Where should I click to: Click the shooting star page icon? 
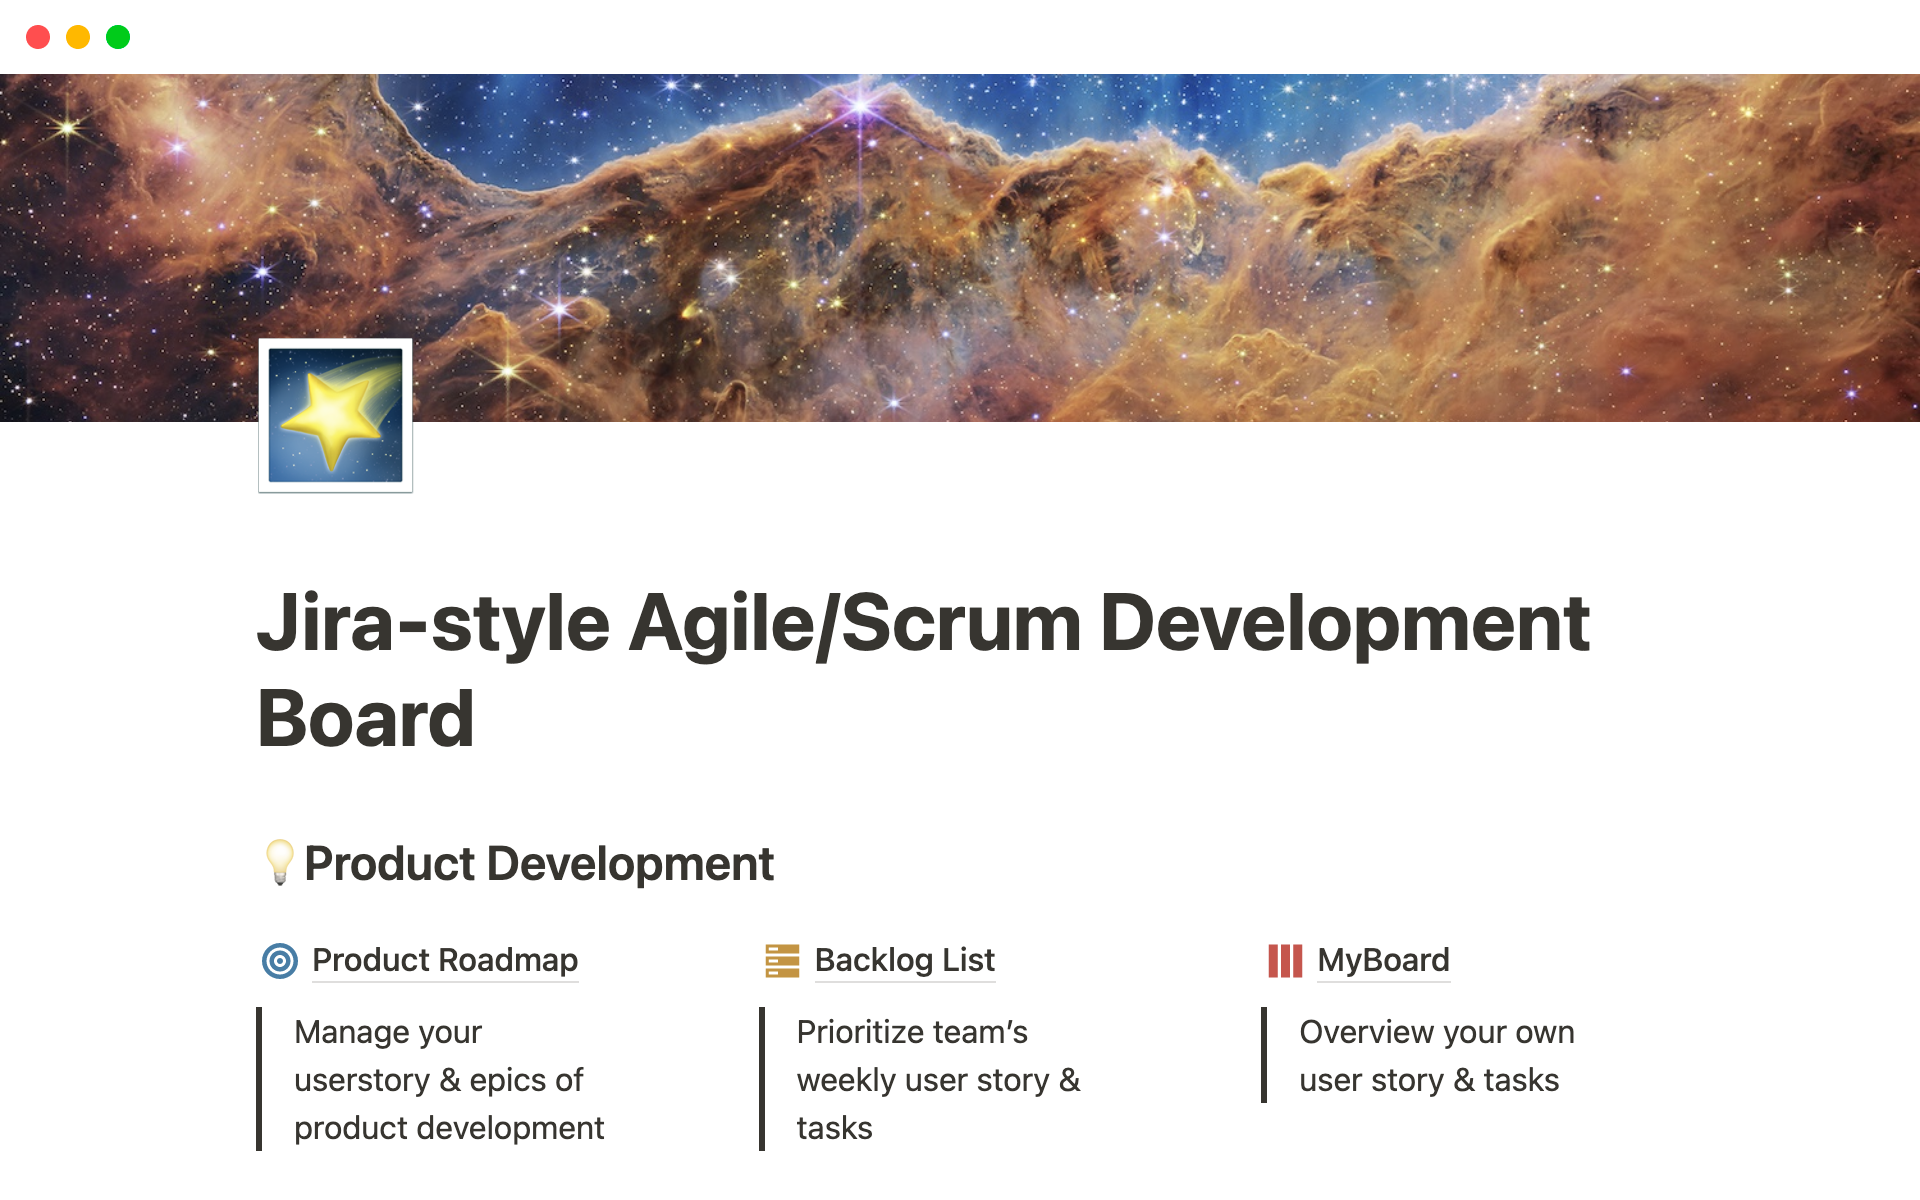(335, 415)
